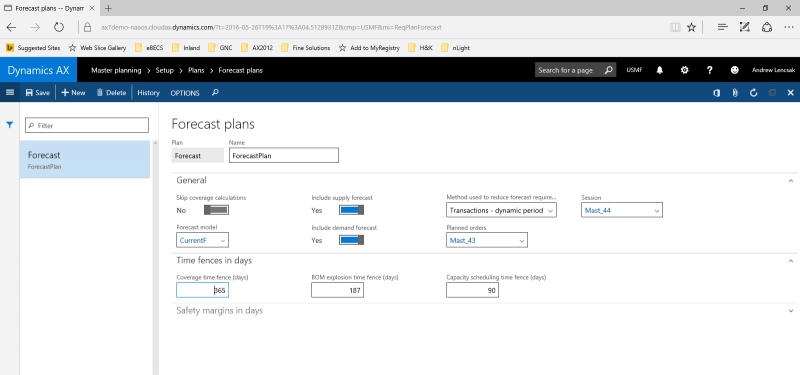Click the Search for a page box
This screenshot has height=375, width=800.
click(x=575, y=70)
